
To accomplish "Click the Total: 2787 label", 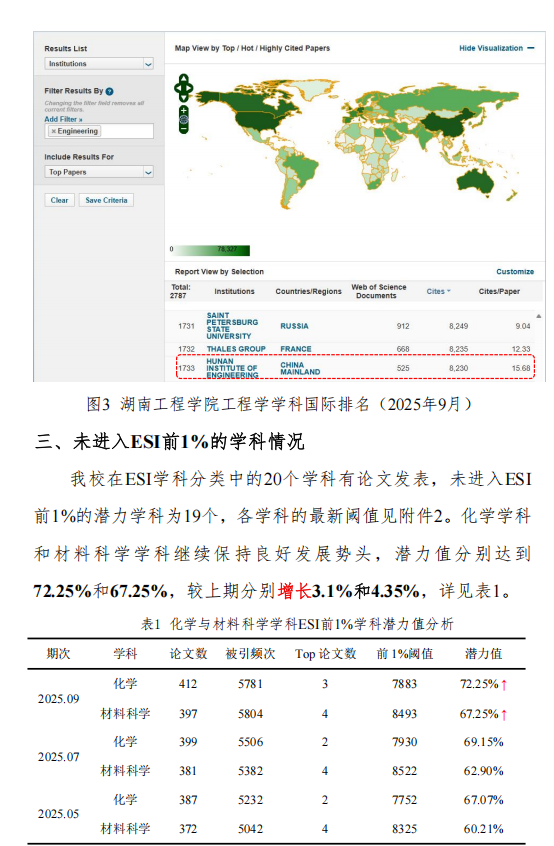I will point(180,291).
